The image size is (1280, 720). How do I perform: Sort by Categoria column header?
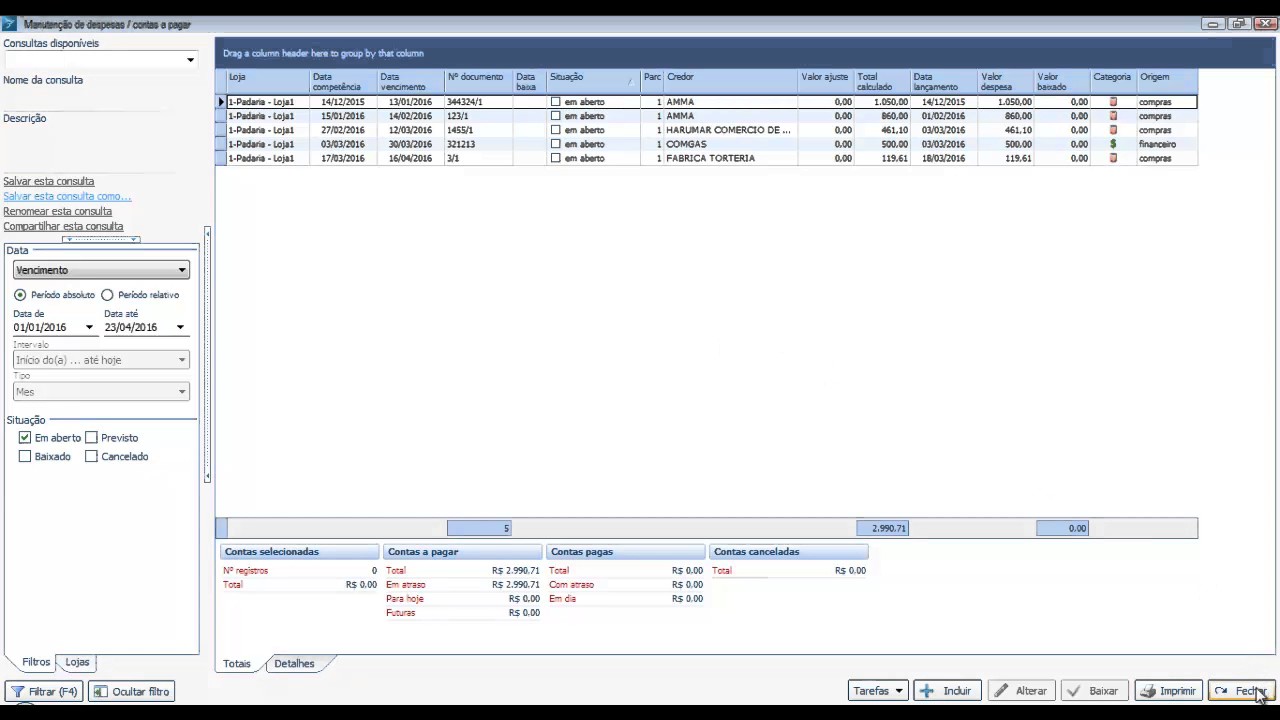coord(1113,82)
